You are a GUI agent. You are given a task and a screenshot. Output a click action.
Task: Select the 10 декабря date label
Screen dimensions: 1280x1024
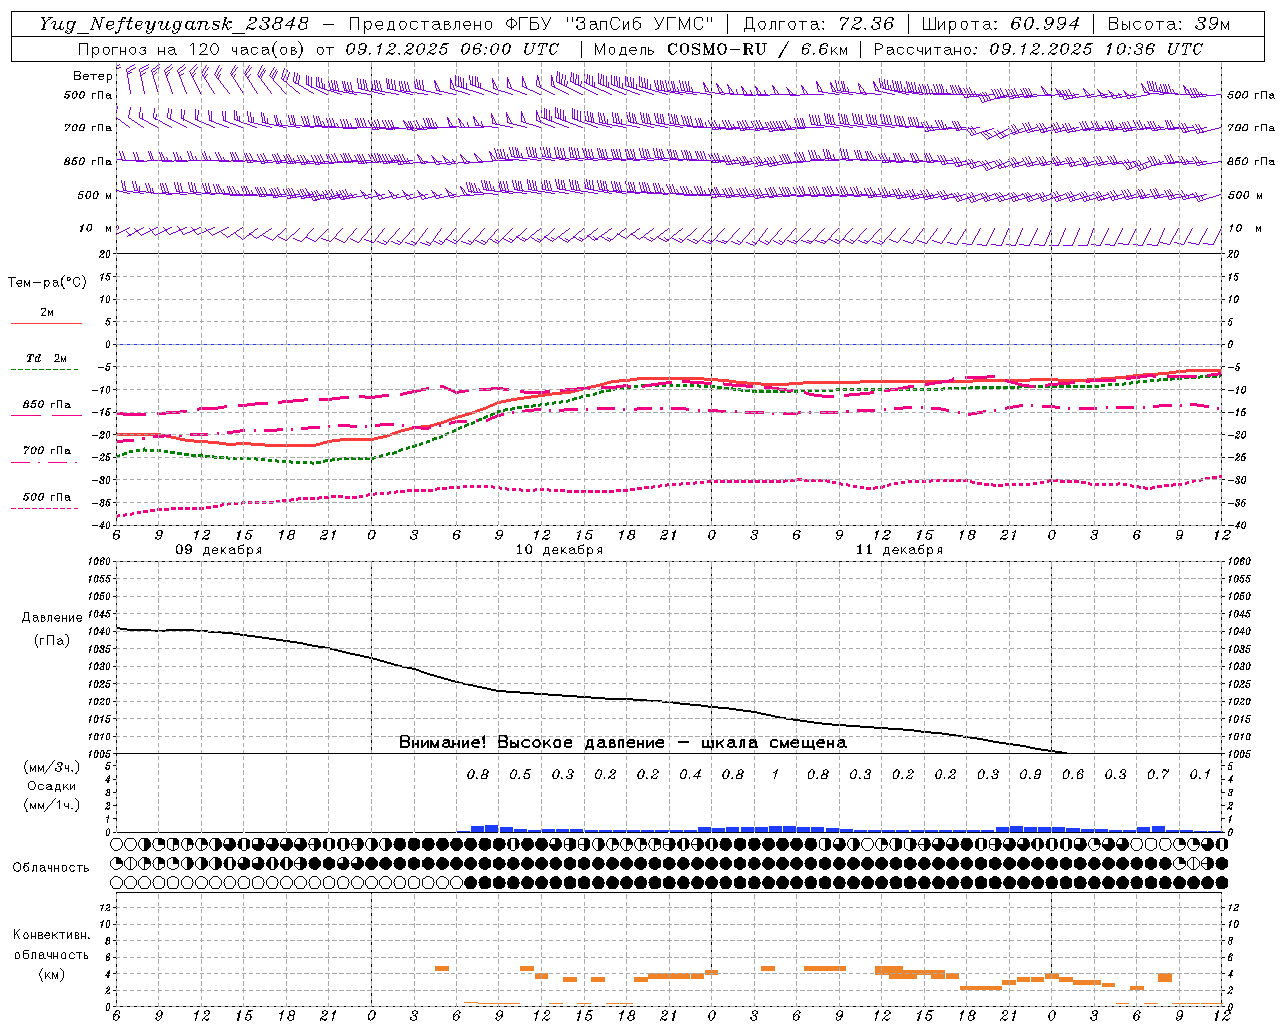click(559, 550)
